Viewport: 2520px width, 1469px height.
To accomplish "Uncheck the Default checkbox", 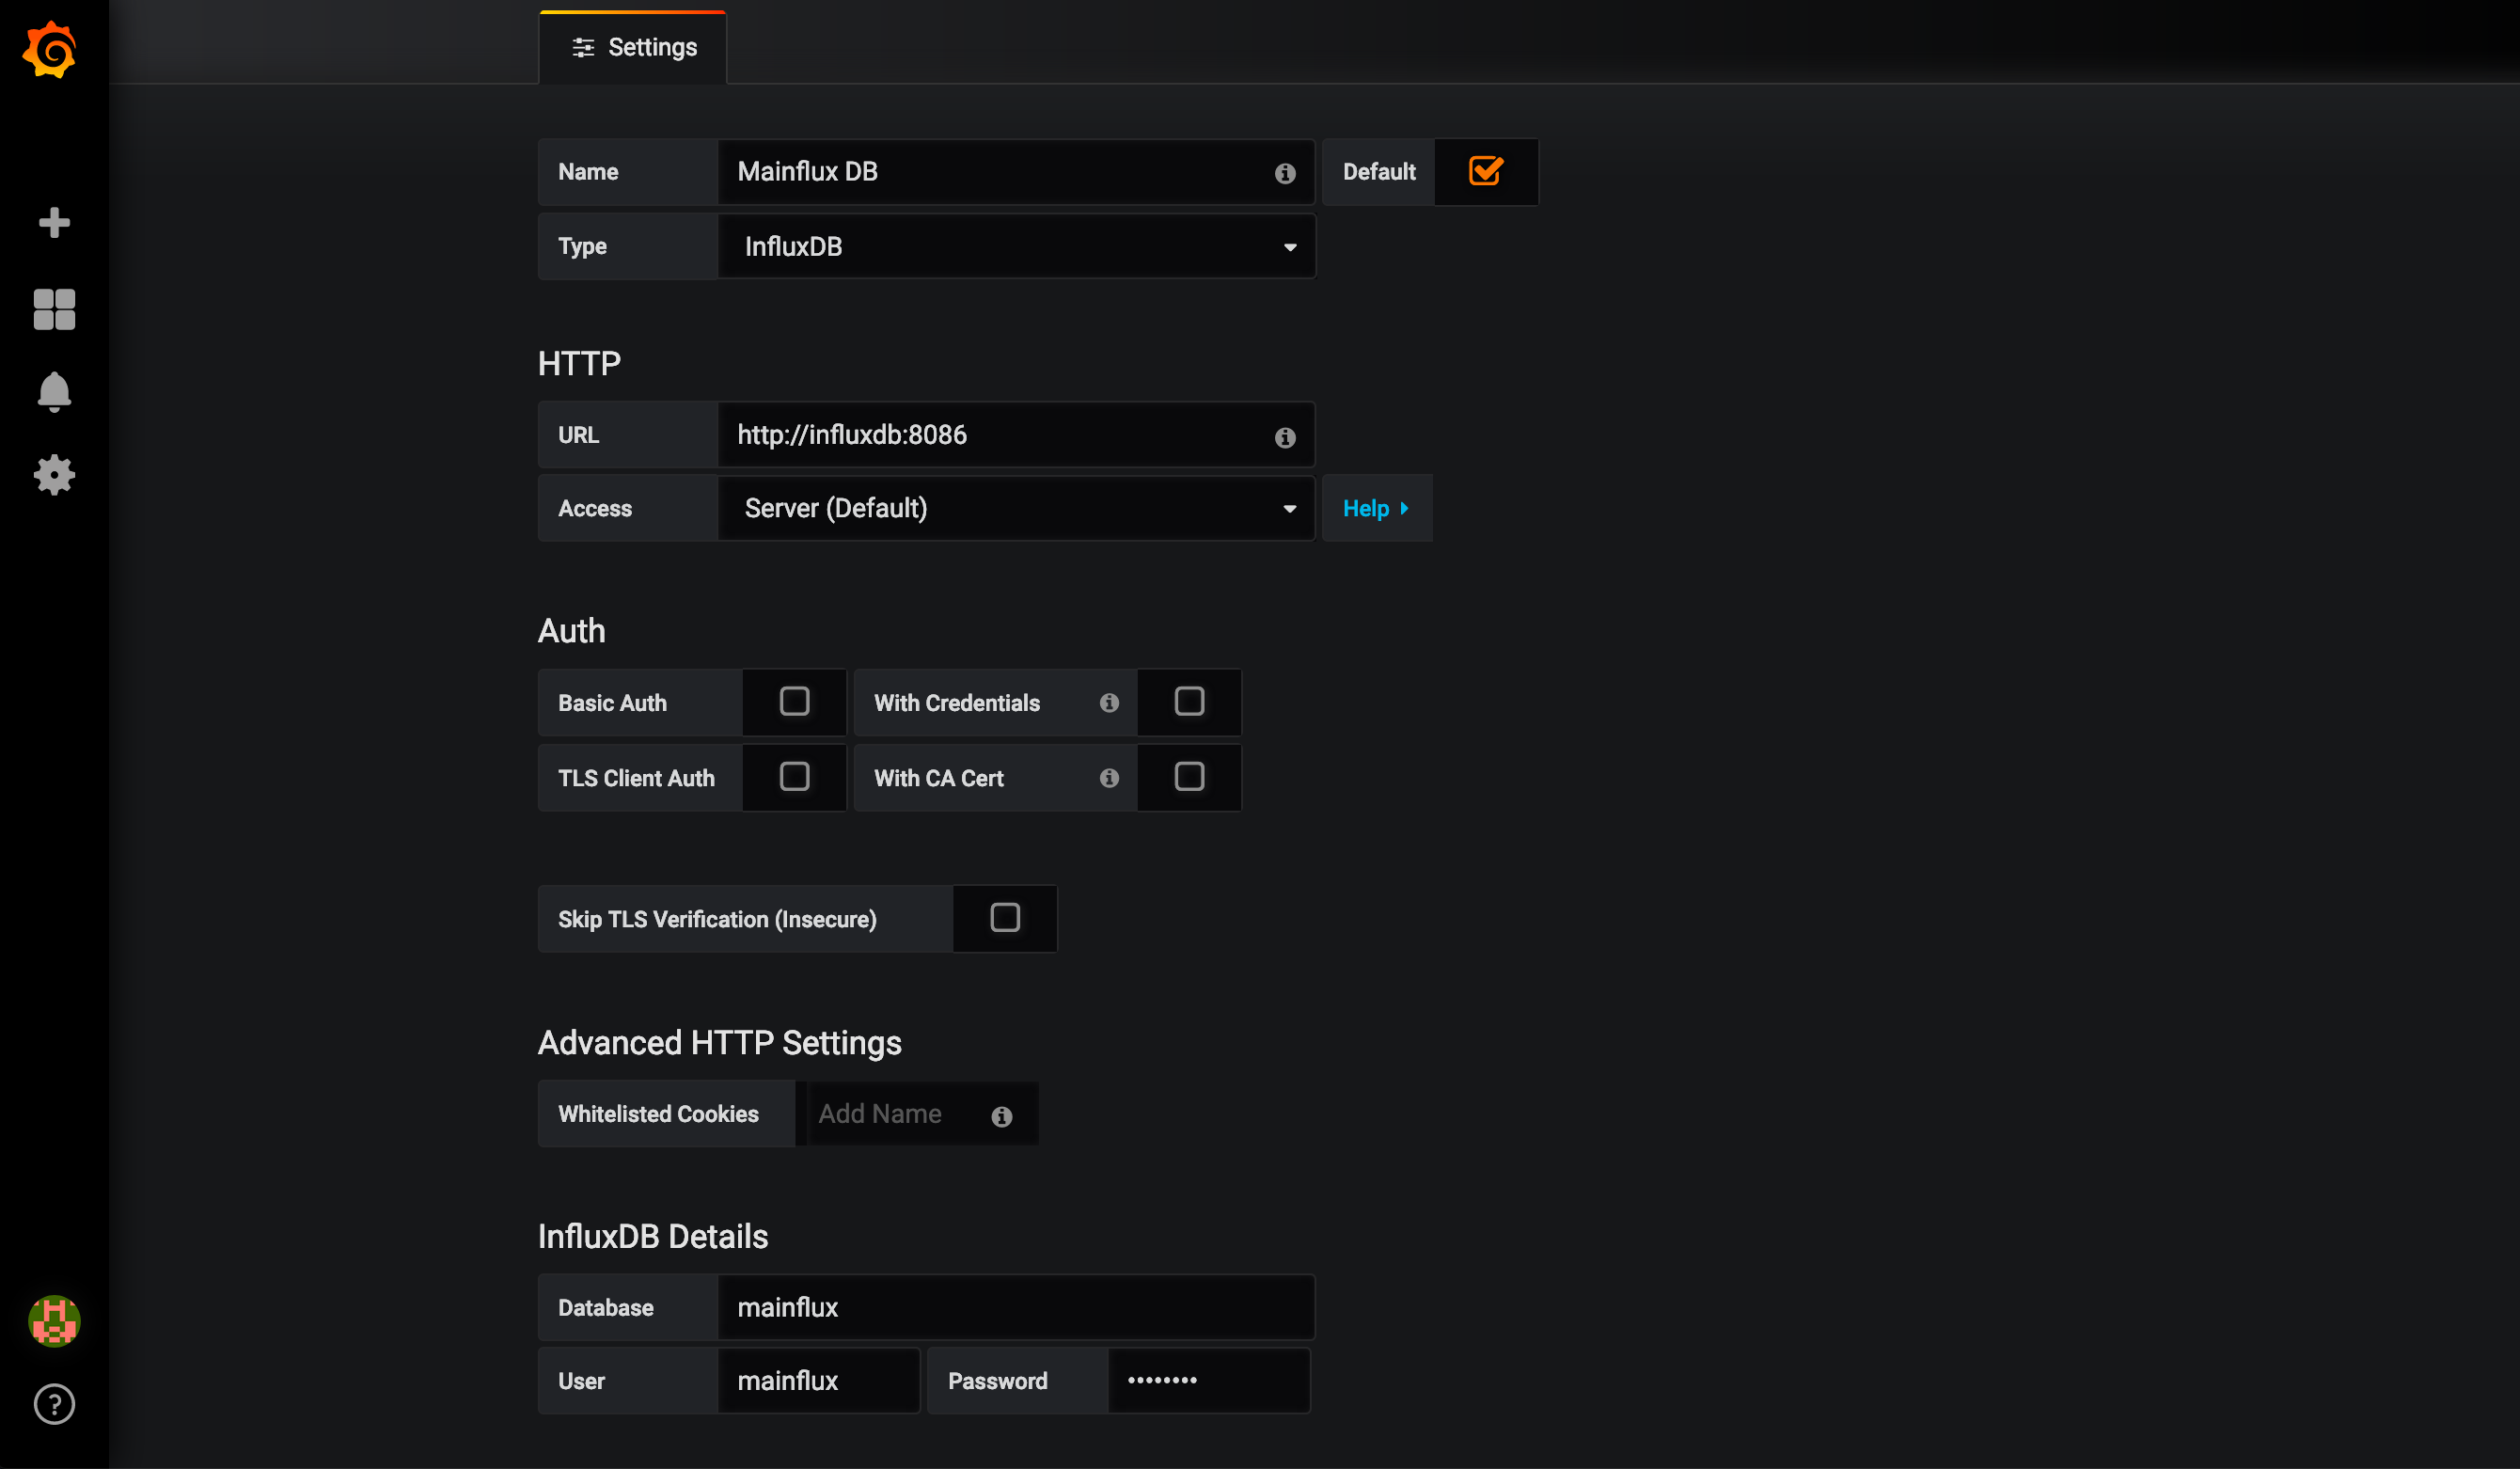I will pyautogui.click(x=1485, y=171).
